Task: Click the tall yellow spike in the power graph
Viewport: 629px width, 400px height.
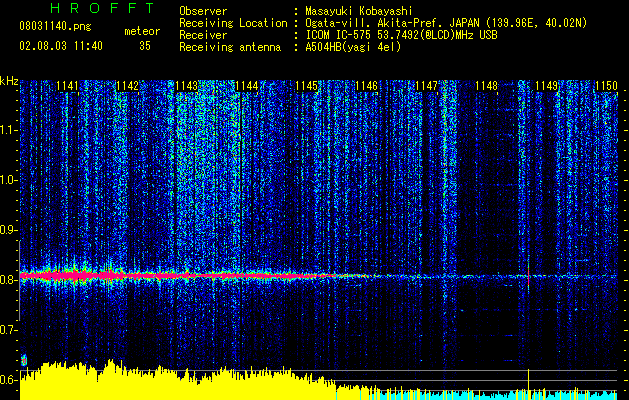Action: point(528,384)
